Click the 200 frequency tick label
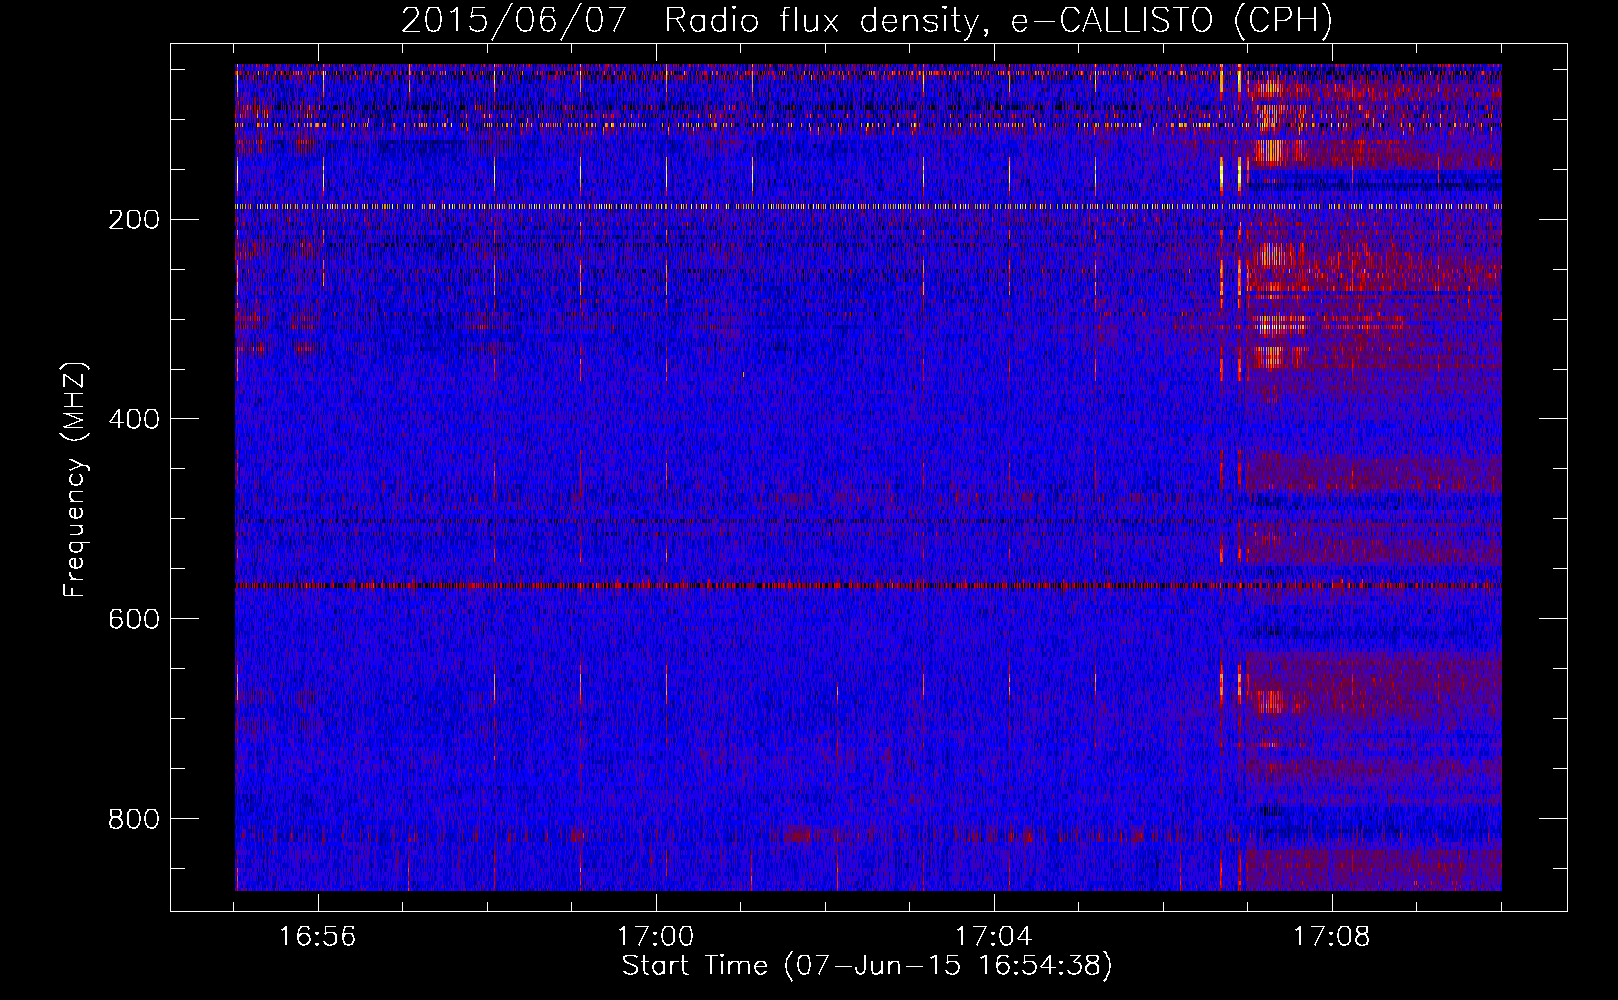This screenshot has height=1000, width=1618. click(x=133, y=220)
